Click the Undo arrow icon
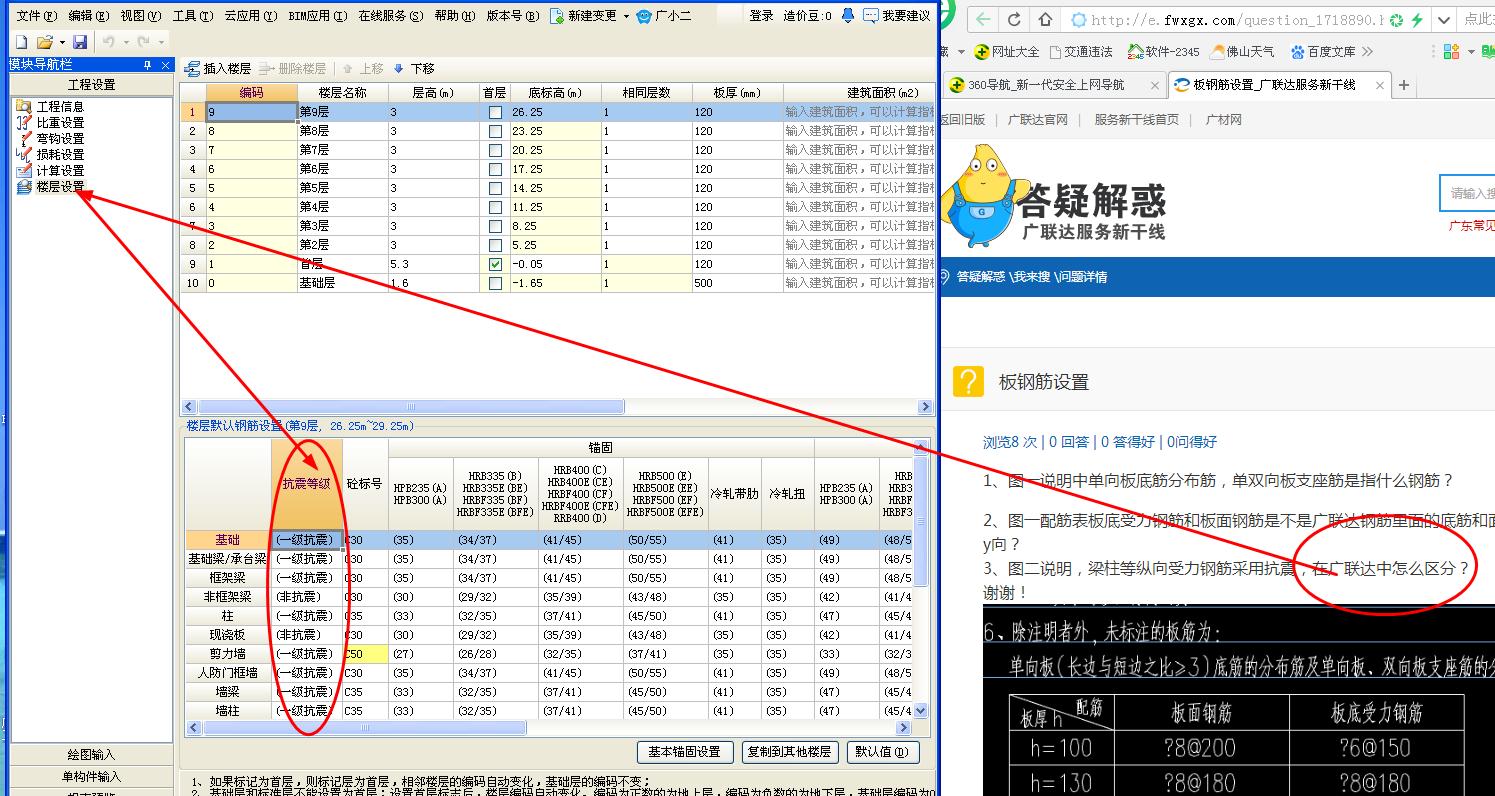This screenshot has height=796, width=1495. tap(107, 42)
